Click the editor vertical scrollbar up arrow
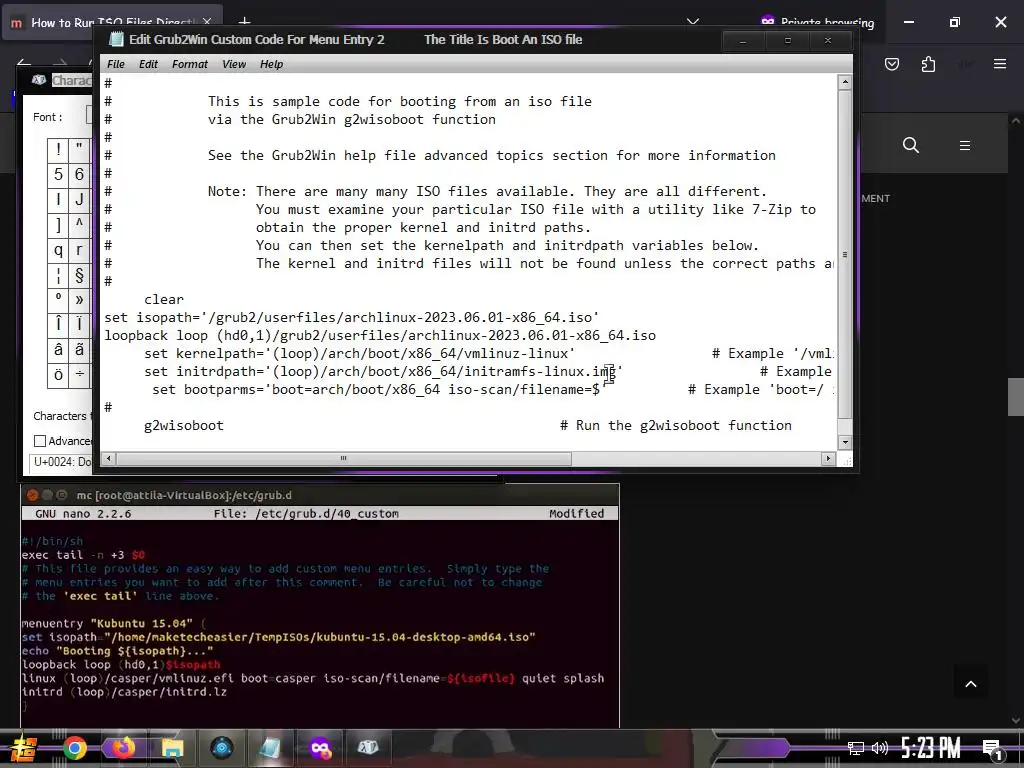Screen dimensions: 1024x768 coord(844,82)
